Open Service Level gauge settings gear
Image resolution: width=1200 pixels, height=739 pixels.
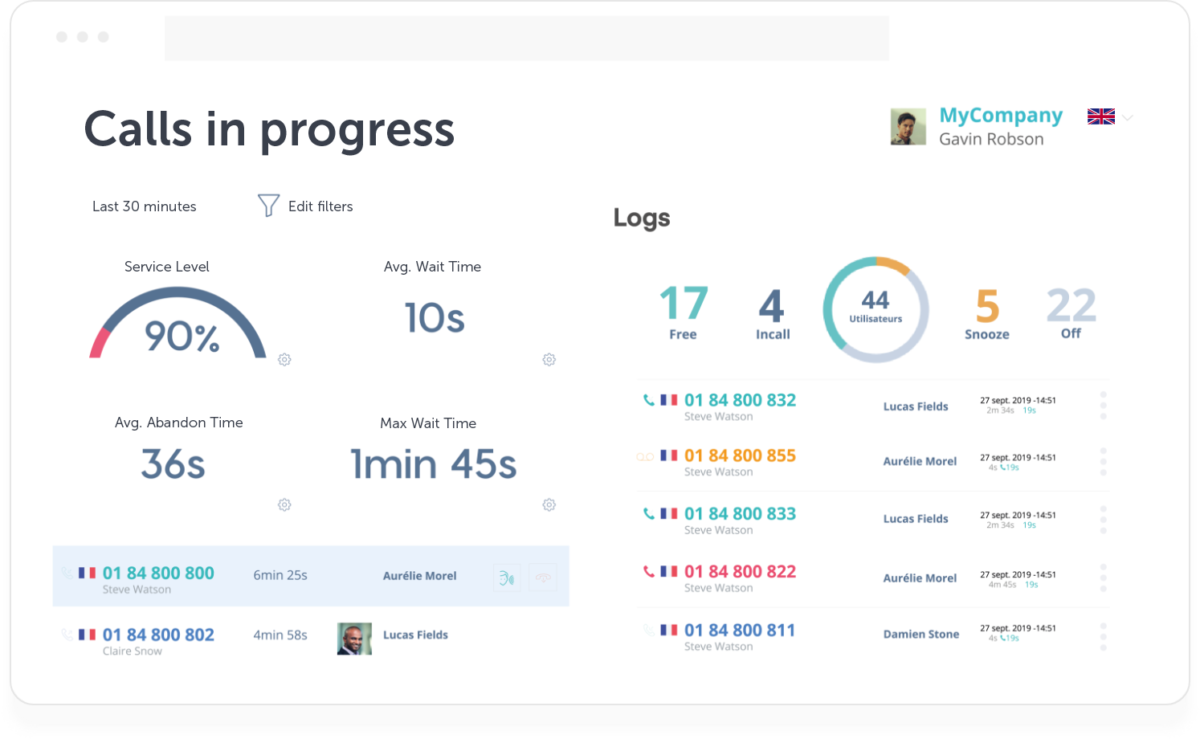click(x=284, y=360)
